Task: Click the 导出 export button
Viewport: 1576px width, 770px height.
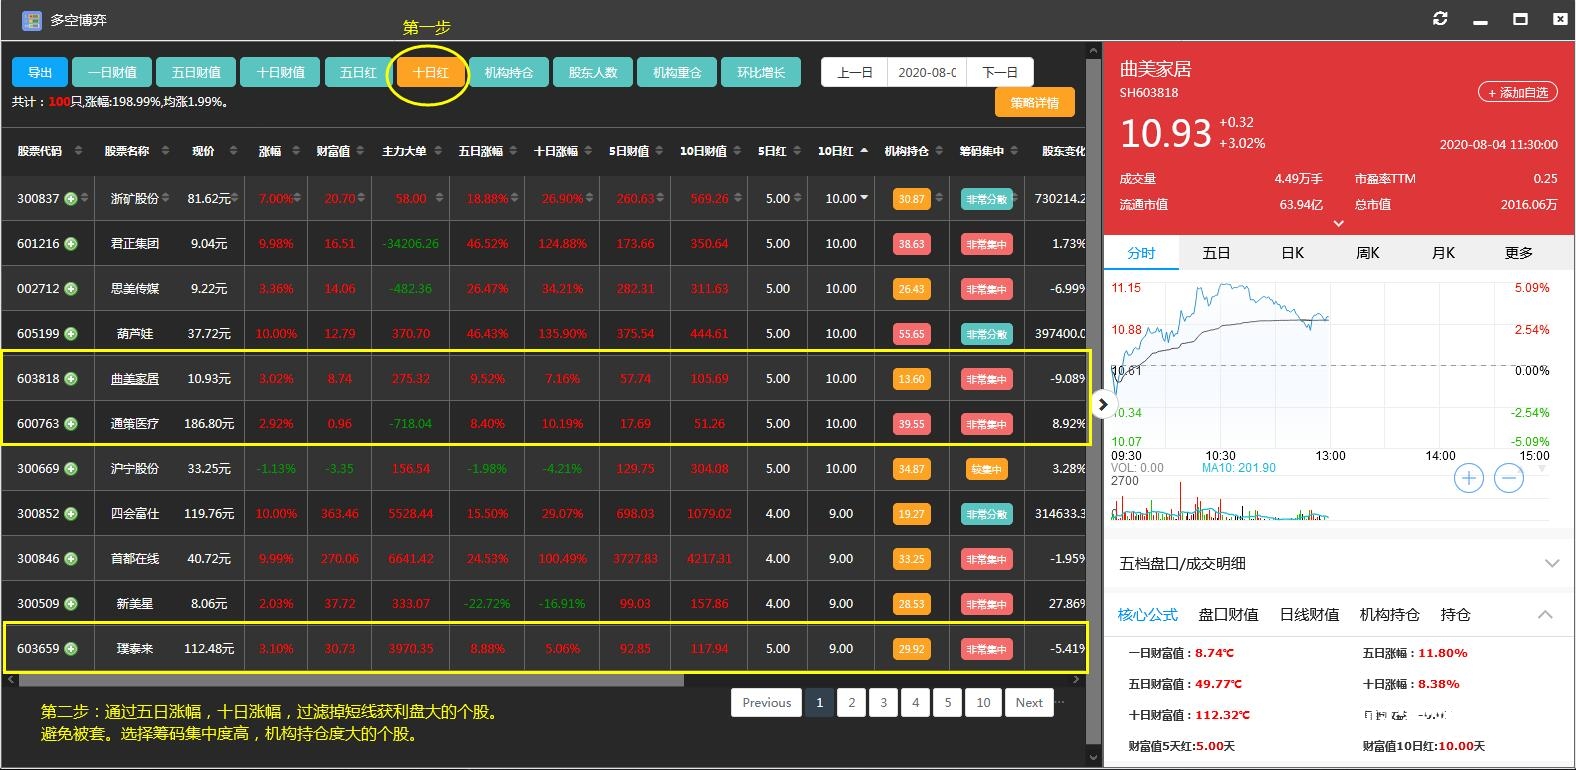Action: [40, 72]
